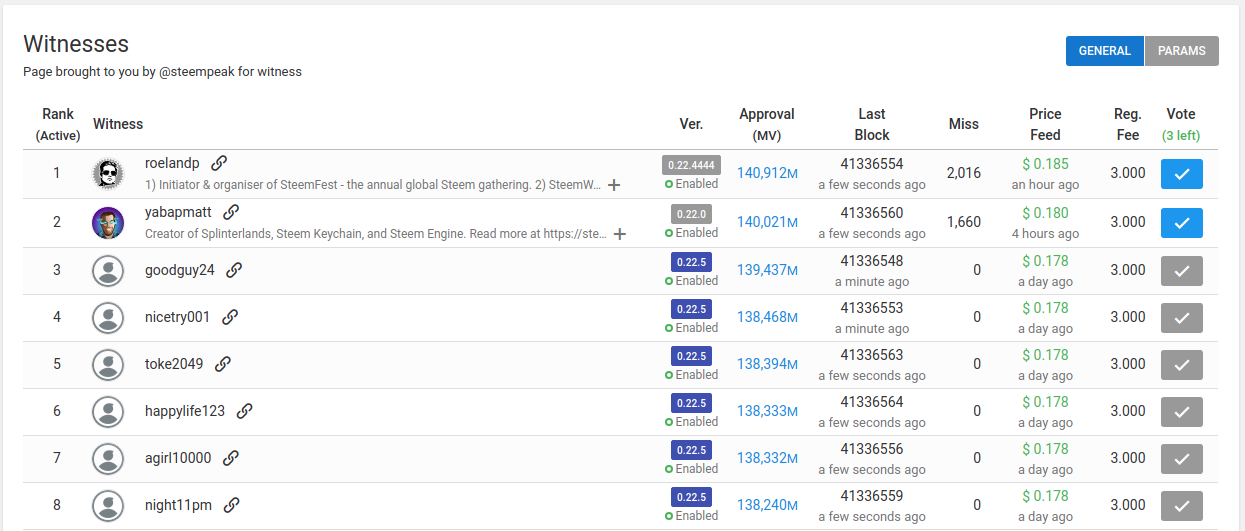The width and height of the screenshot is (1245, 531).
Task: Click the 0.22.5 version badge for nicetry001
Action: tap(691, 308)
